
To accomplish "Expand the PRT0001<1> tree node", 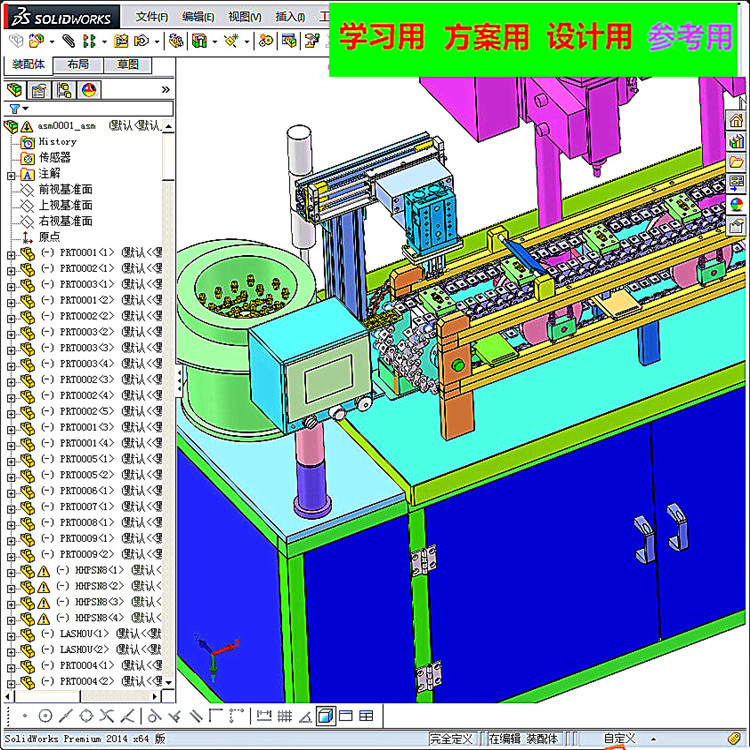I will pos(11,255).
